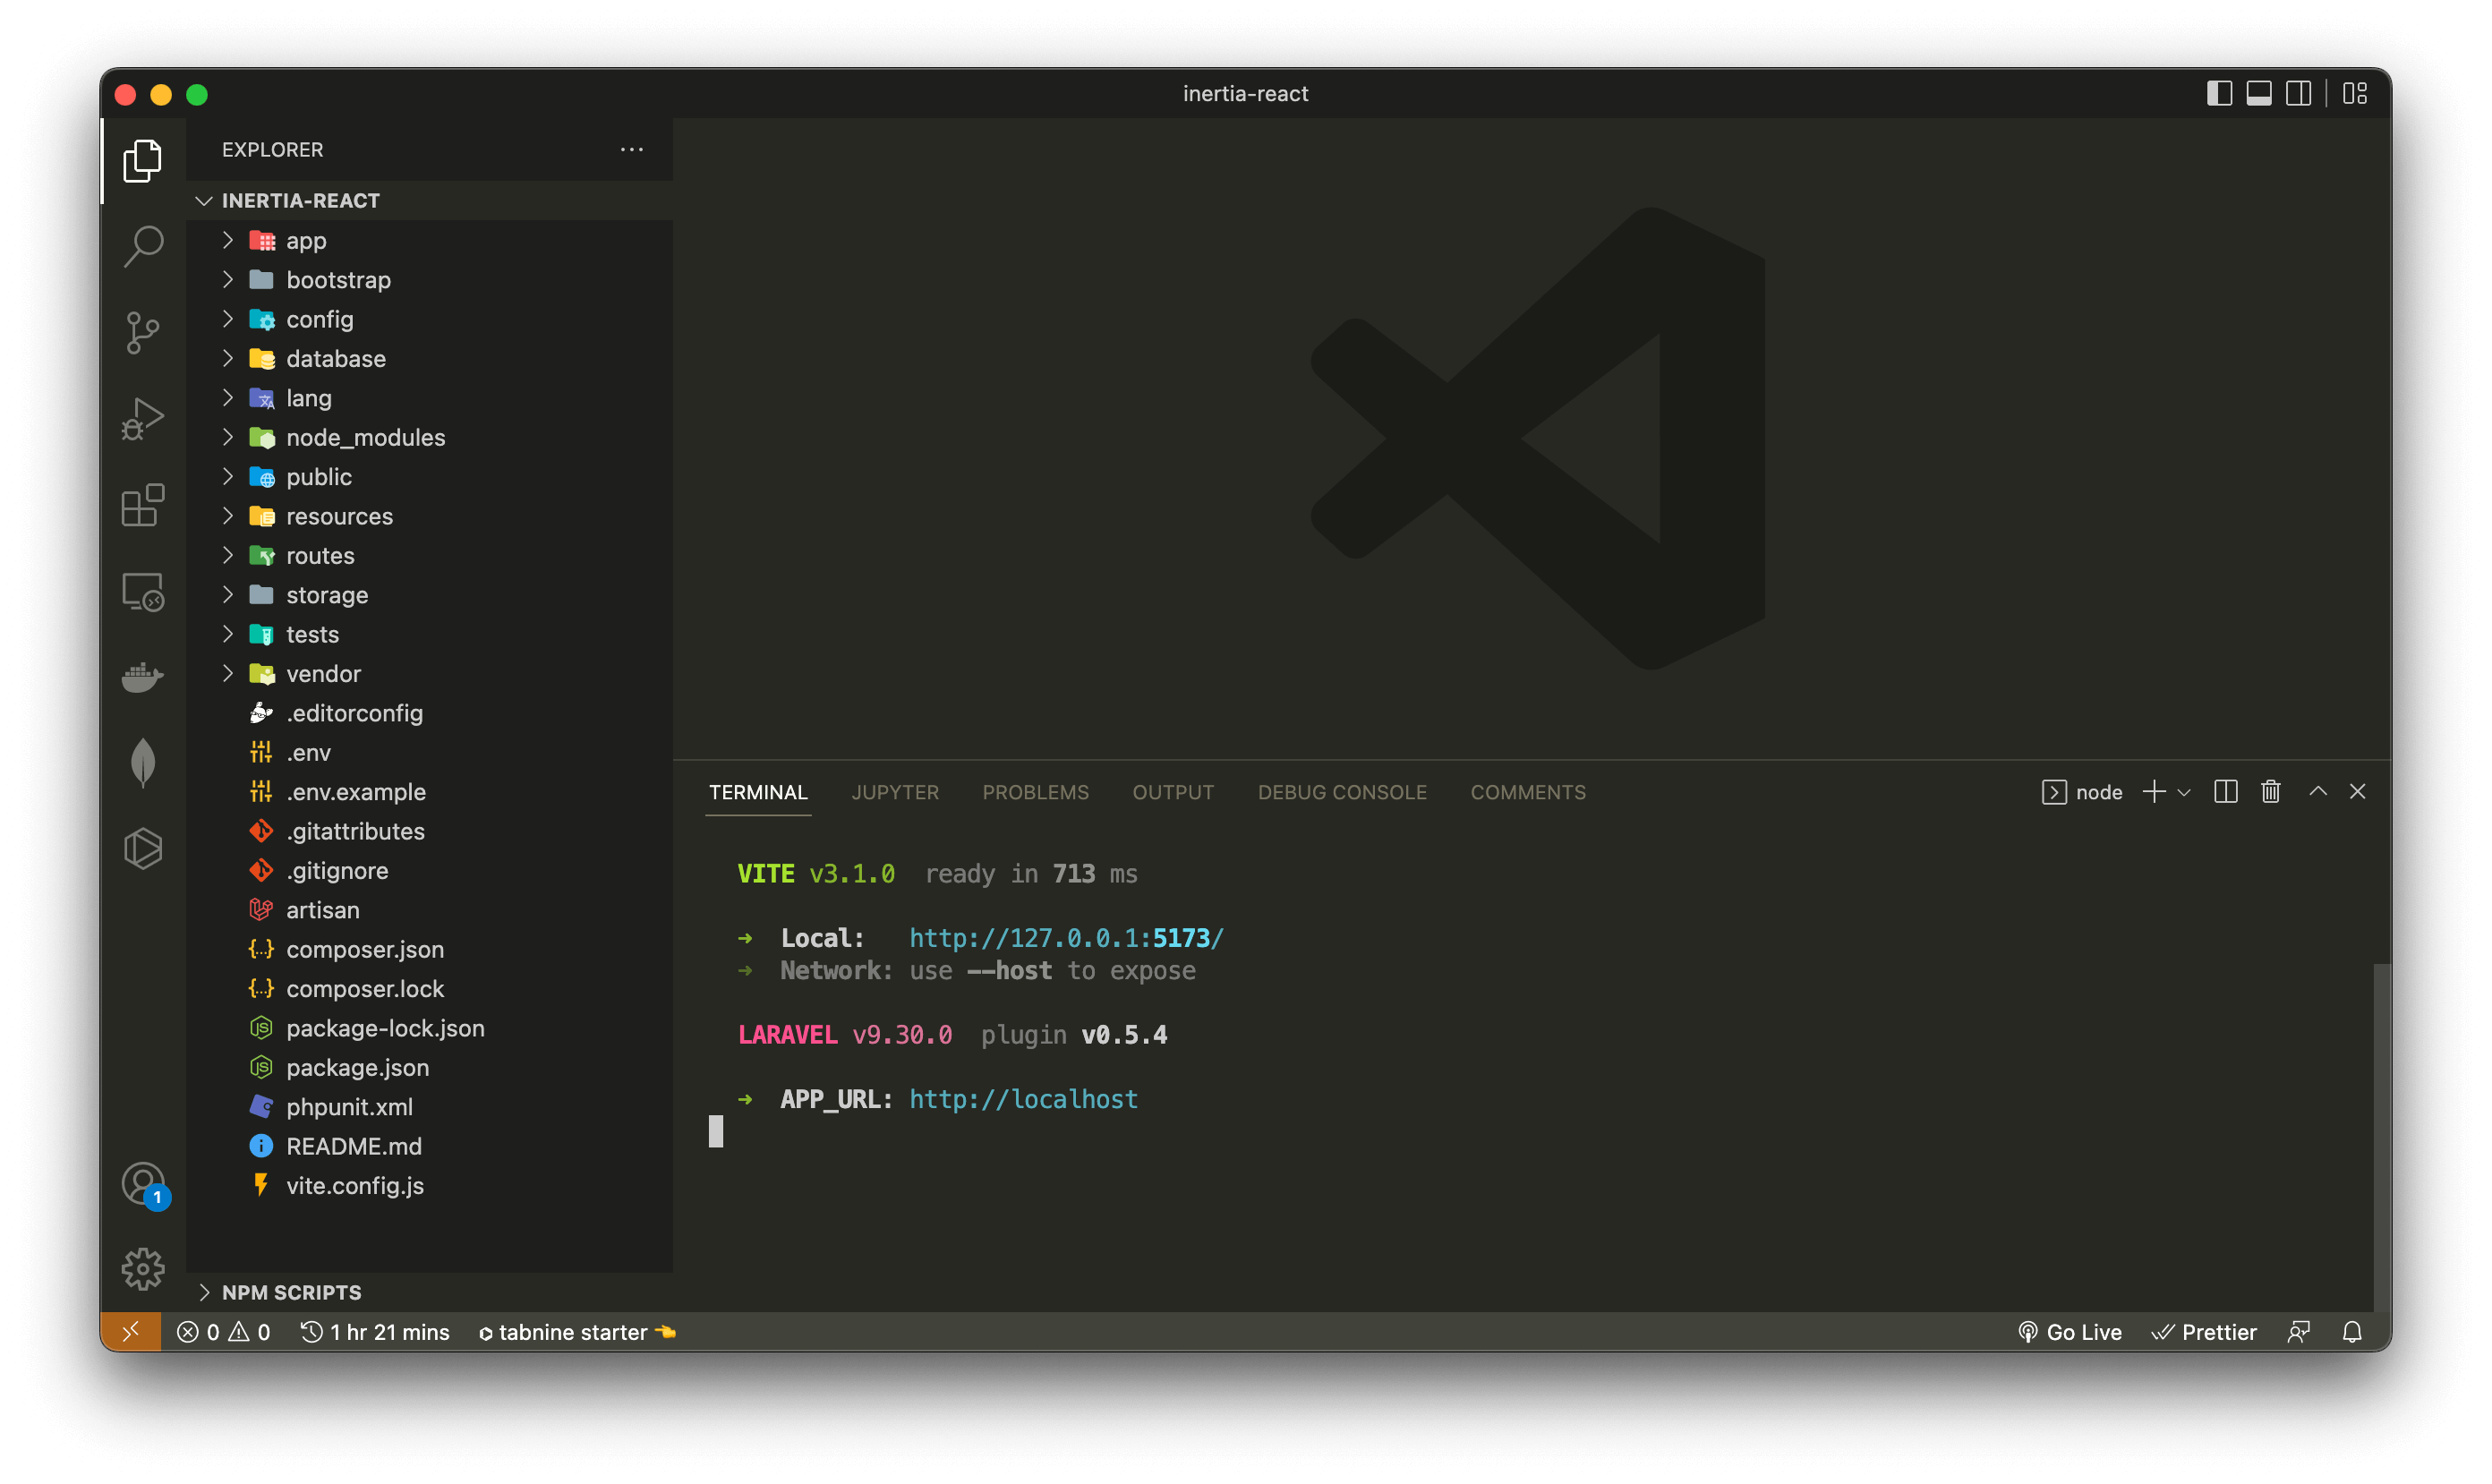Open Source Control view
This screenshot has height=1484, width=2492.
(x=143, y=333)
